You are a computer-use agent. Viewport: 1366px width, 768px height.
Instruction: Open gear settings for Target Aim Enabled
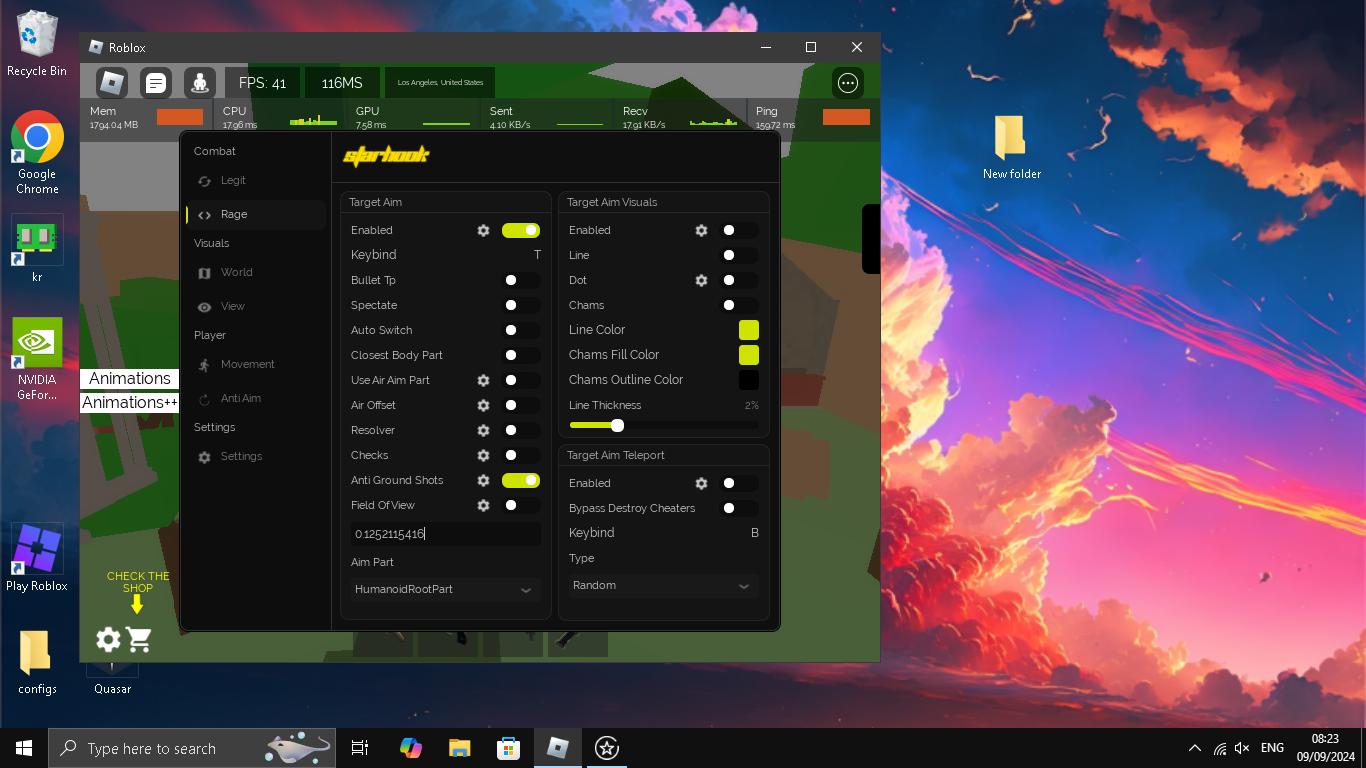tap(483, 230)
